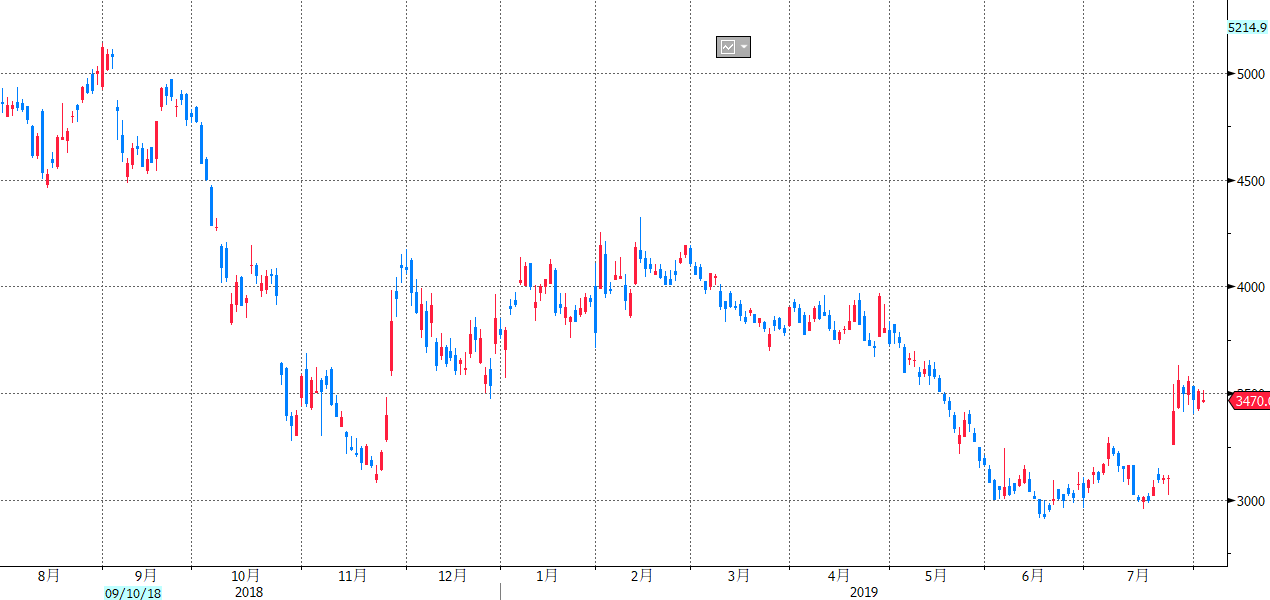The image size is (1270, 600).
Task: Choose the 4月 month axis label
Action: (x=839, y=576)
